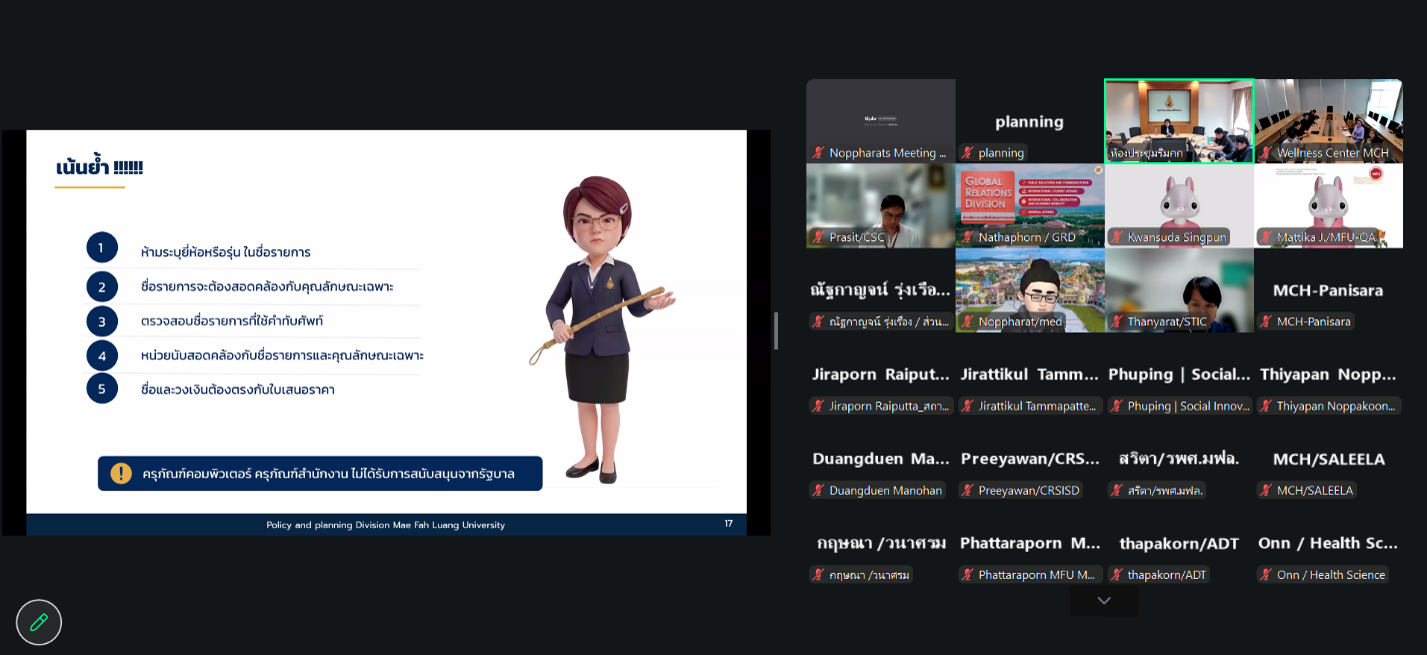Select the Noppharats Meeting video tile
The height and width of the screenshot is (655, 1427).
(881, 121)
